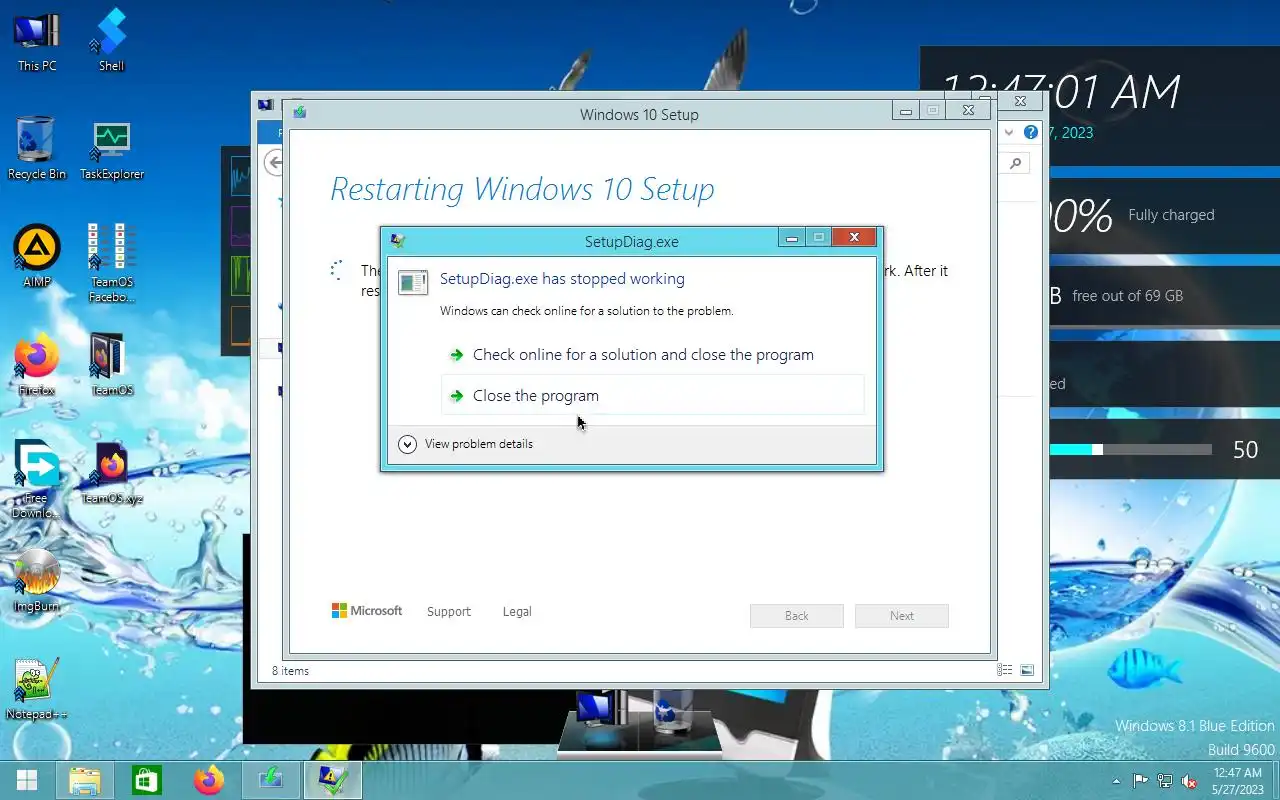The height and width of the screenshot is (800, 1280).
Task: Launch AIMP music player shortcut
Action: 37,256
